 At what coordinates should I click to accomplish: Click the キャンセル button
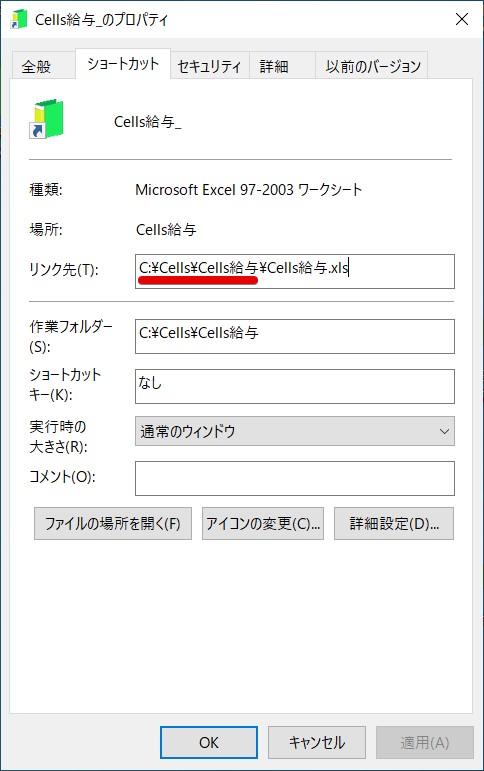tap(317, 742)
